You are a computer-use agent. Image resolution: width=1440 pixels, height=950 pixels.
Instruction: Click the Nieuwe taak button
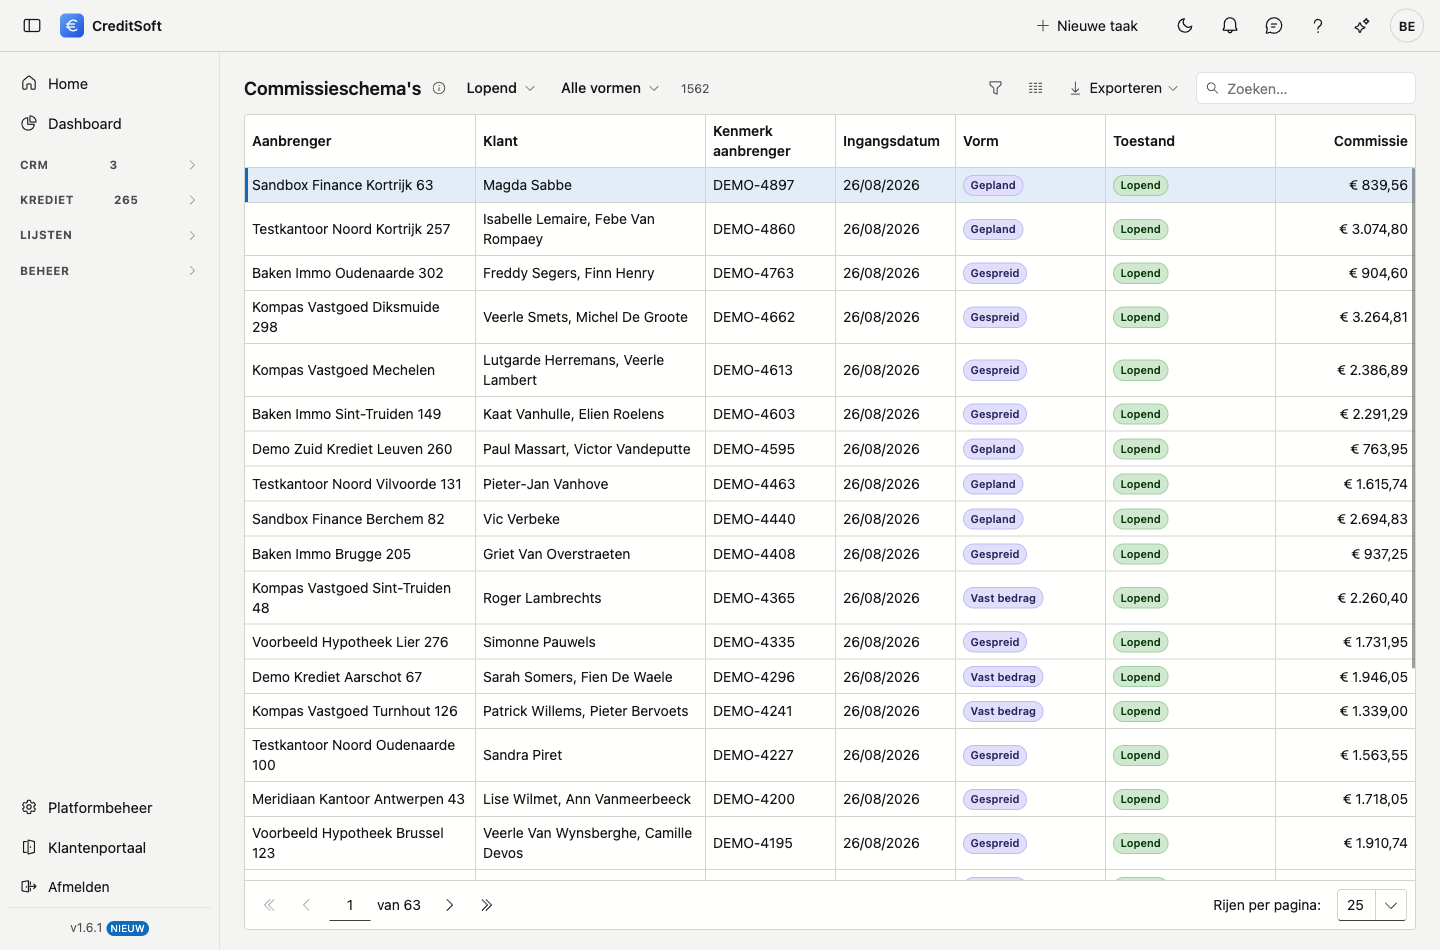(x=1087, y=26)
